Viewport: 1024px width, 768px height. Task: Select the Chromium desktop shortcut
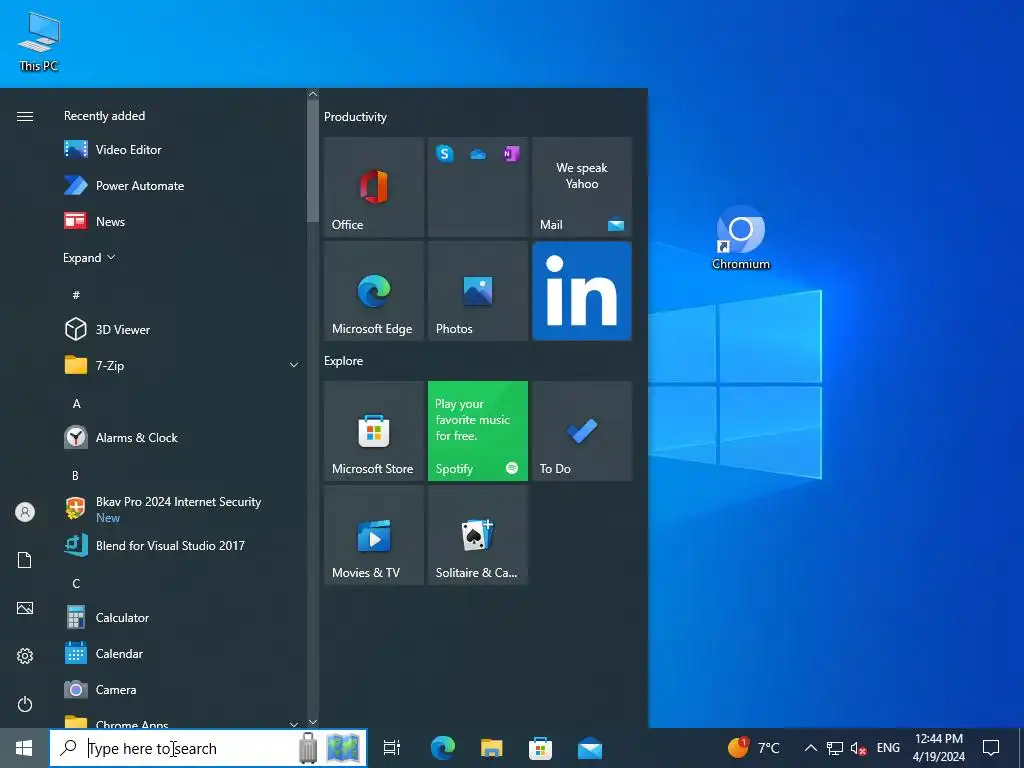741,238
